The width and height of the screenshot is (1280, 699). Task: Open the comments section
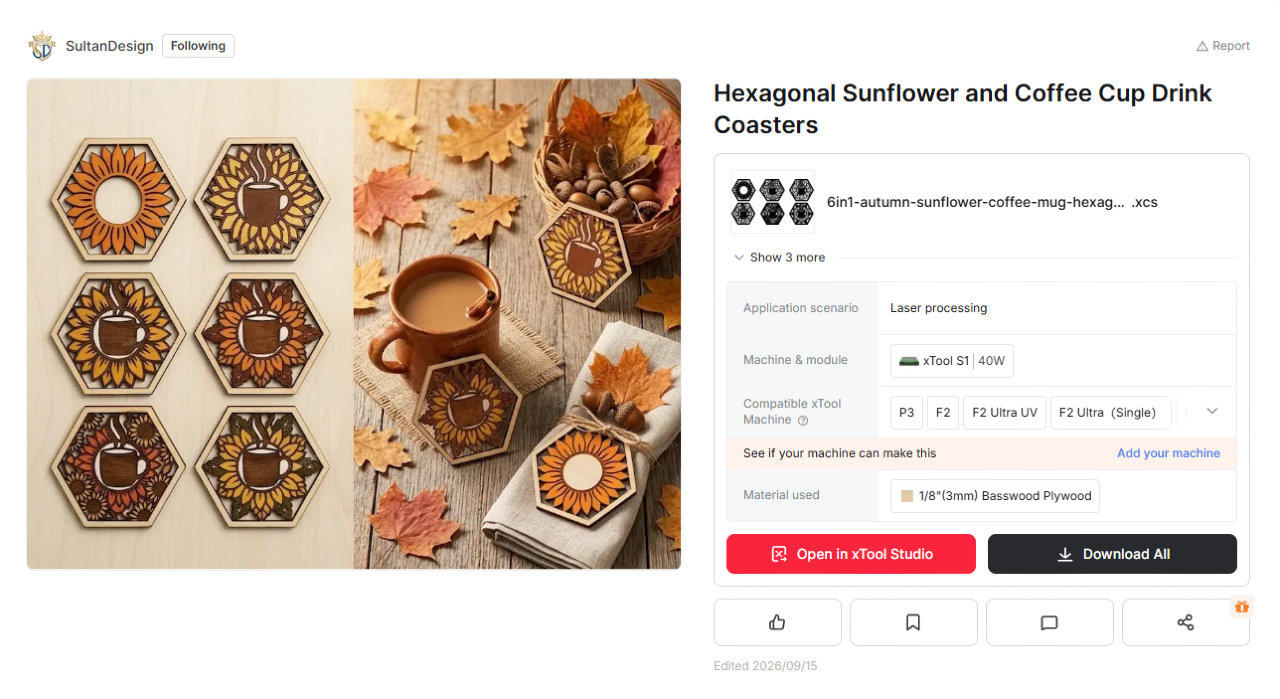(1049, 622)
